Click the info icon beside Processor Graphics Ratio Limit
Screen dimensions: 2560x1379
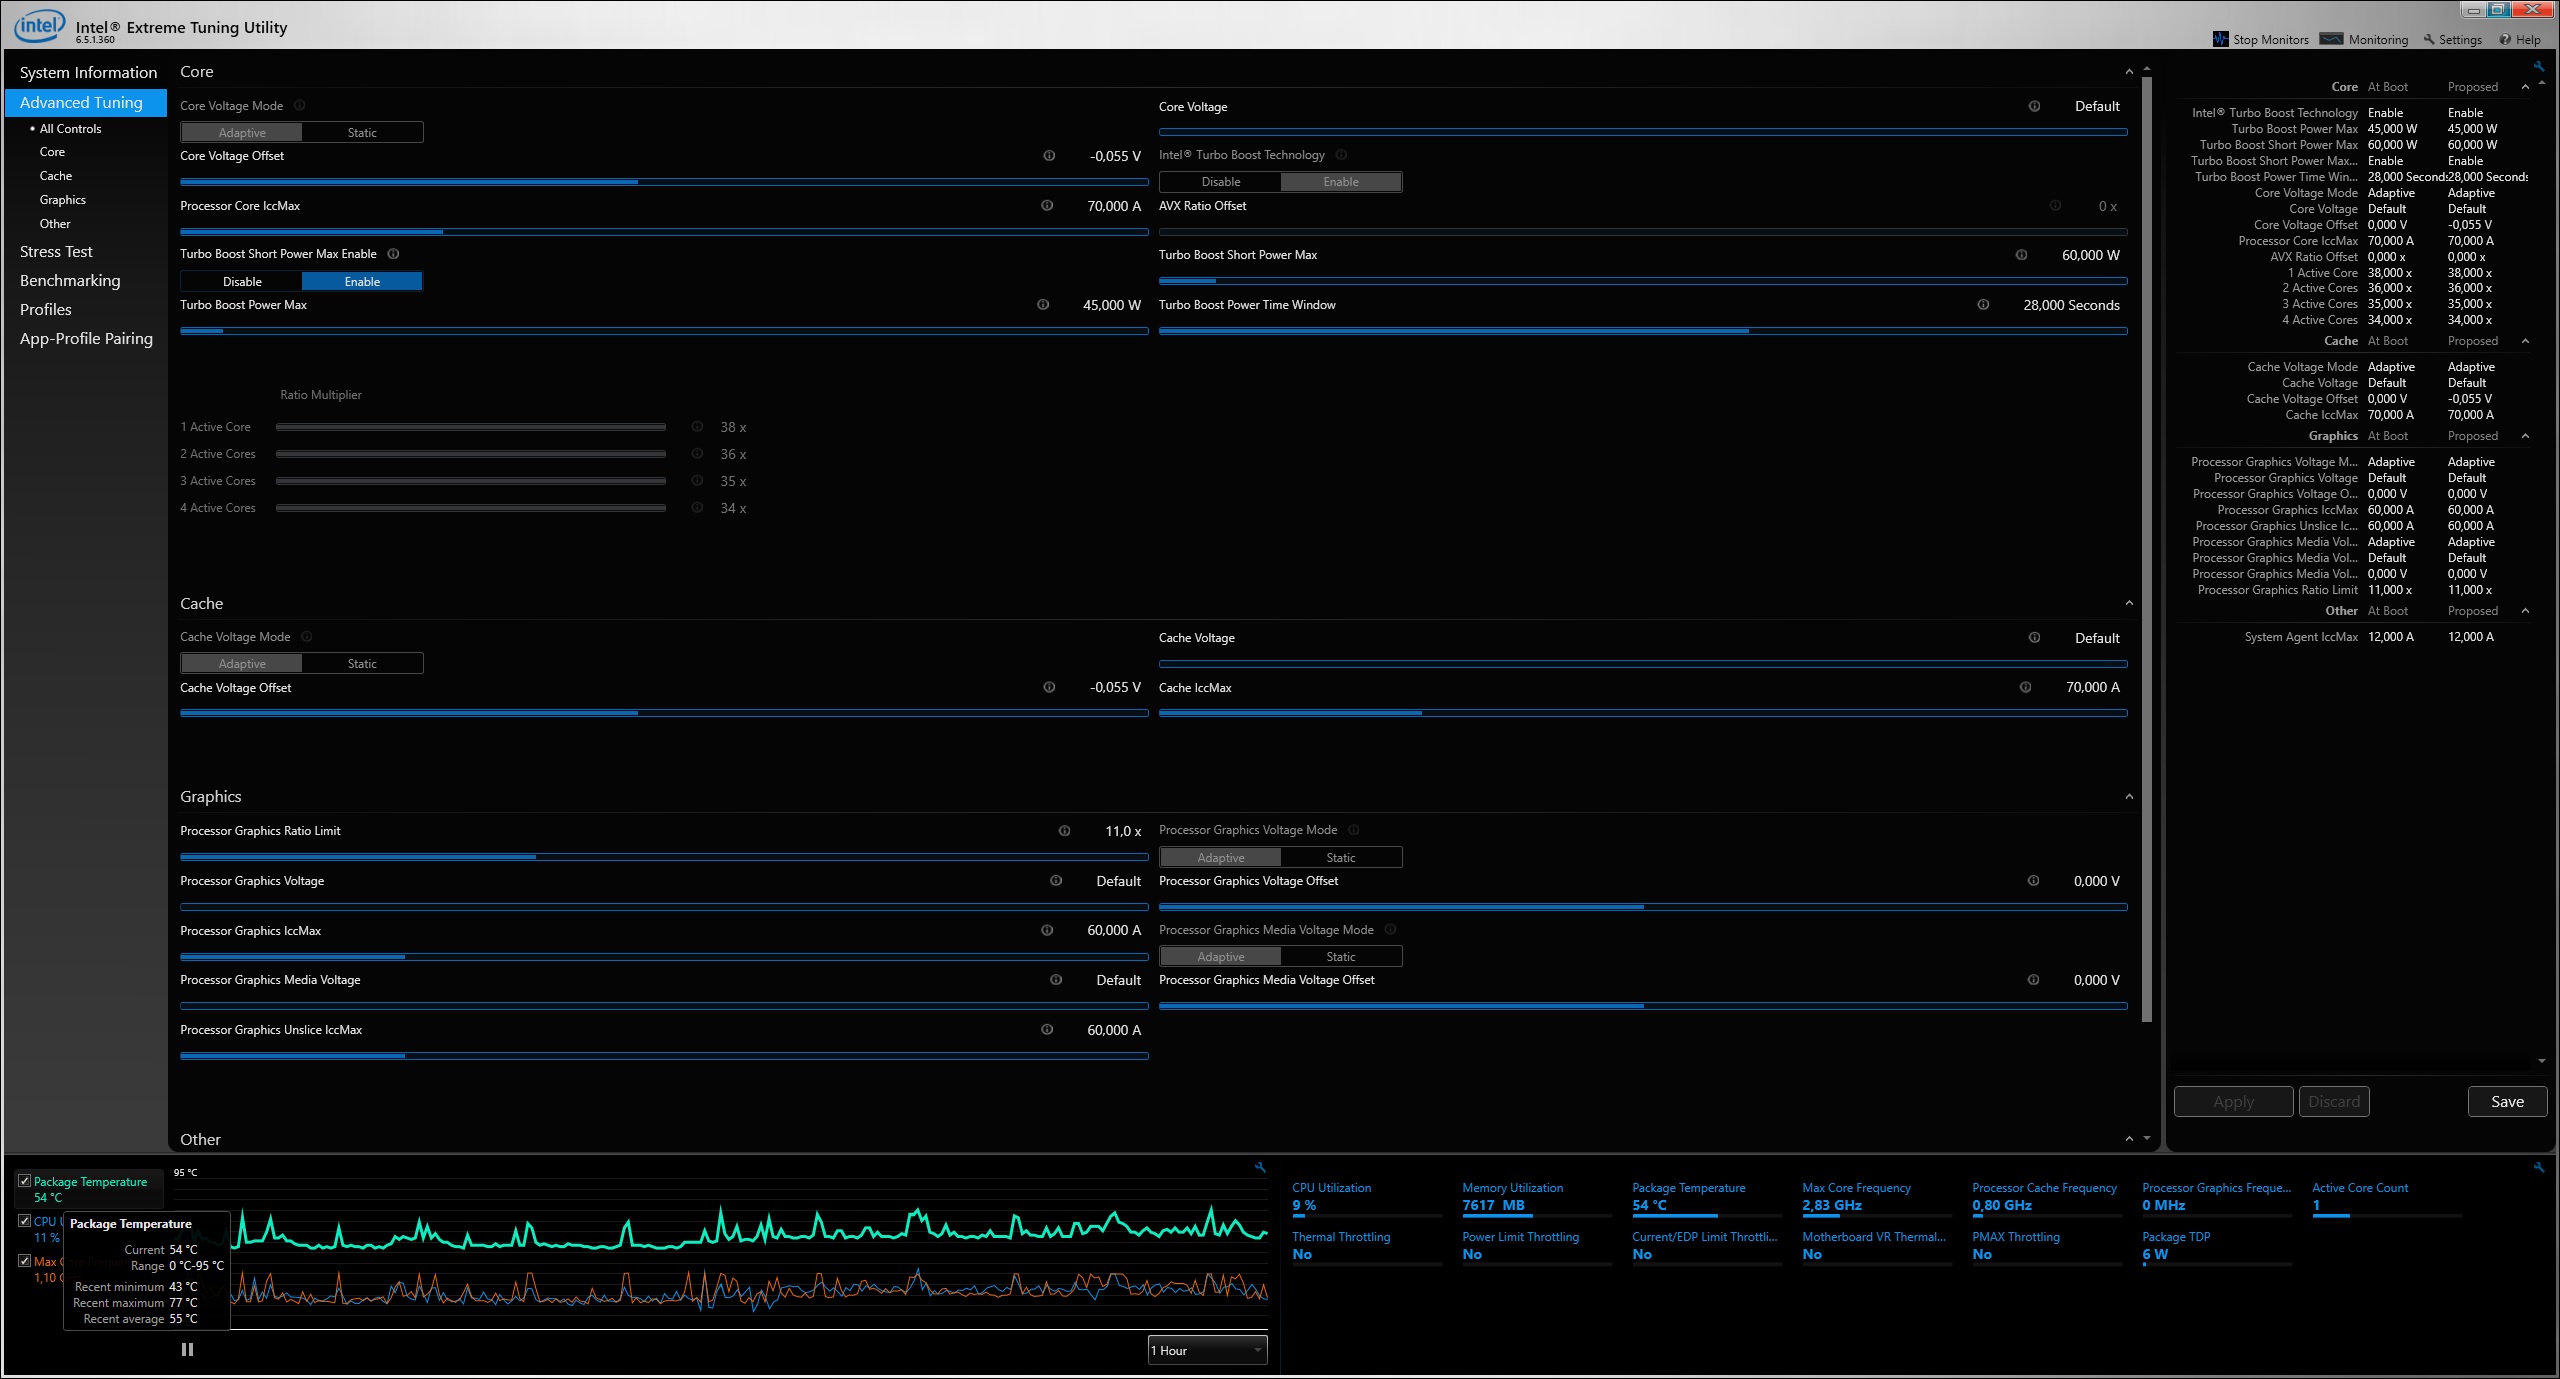click(x=1064, y=831)
